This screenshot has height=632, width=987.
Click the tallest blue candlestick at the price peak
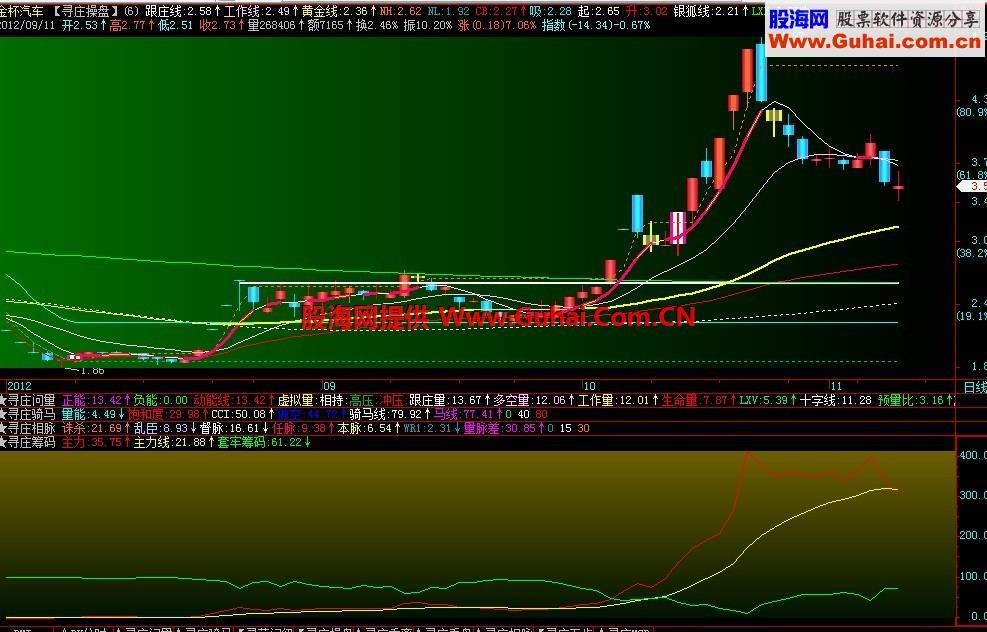pyautogui.click(x=762, y=70)
